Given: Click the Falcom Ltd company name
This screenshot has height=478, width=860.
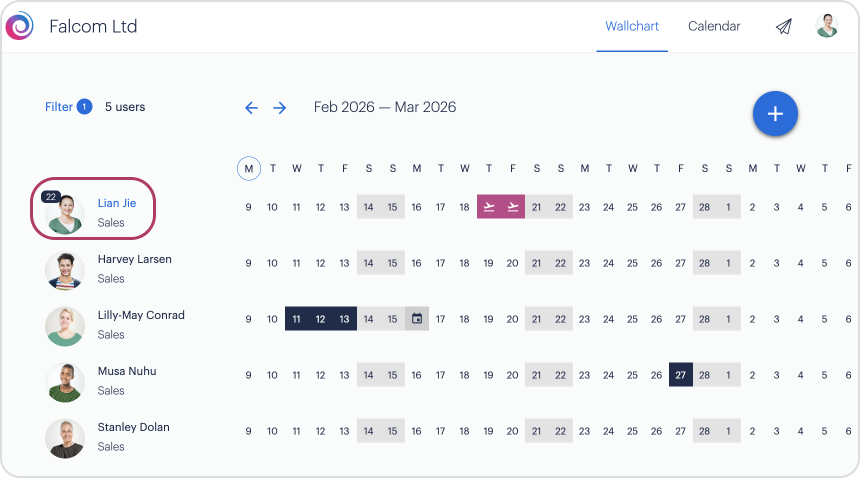Looking at the screenshot, I should (x=93, y=26).
